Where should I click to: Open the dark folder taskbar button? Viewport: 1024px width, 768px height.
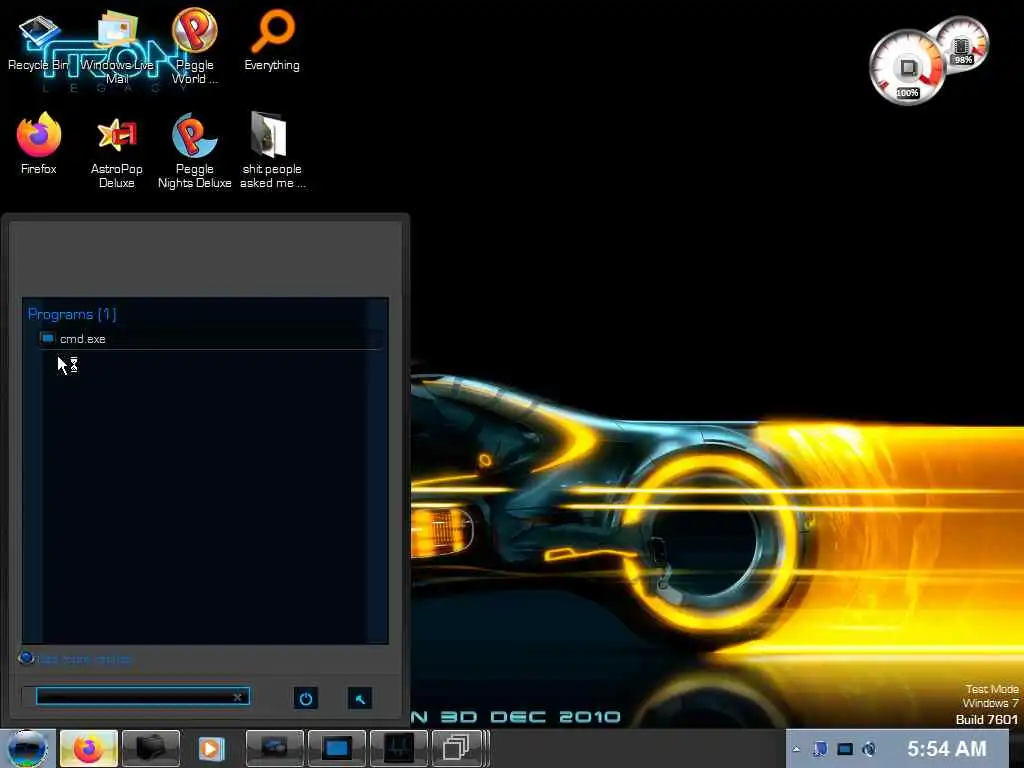[x=151, y=748]
